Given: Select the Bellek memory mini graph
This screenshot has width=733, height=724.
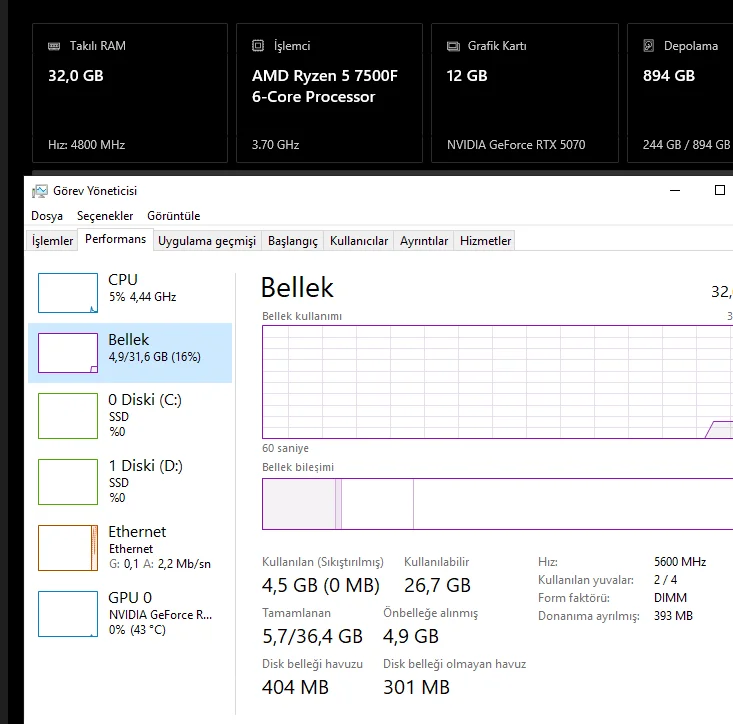Looking at the screenshot, I should 68,353.
